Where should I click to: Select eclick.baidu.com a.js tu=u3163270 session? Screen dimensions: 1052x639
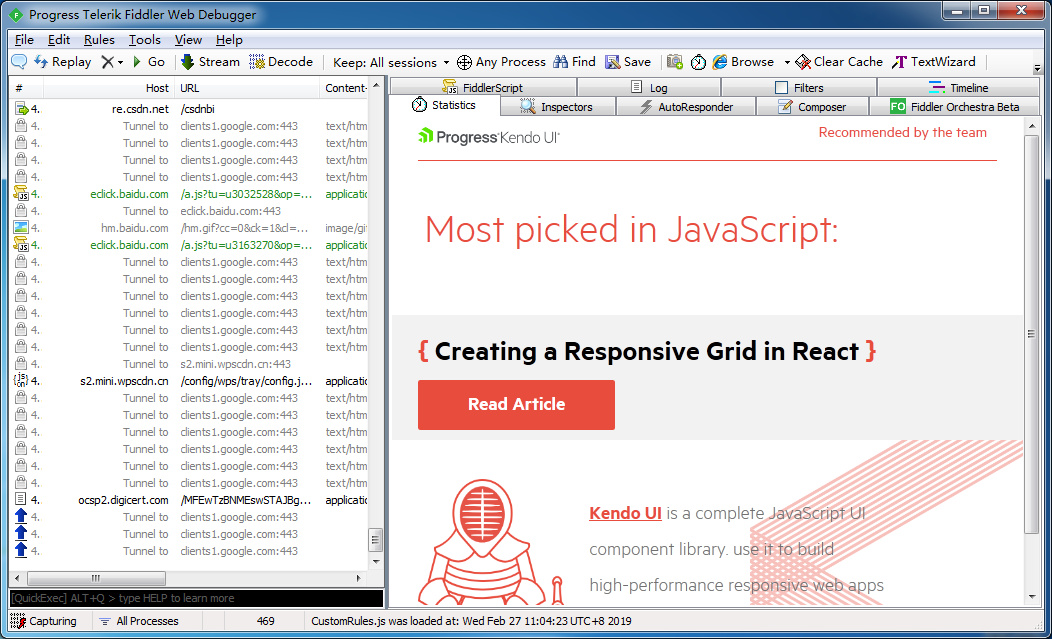click(x=189, y=245)
